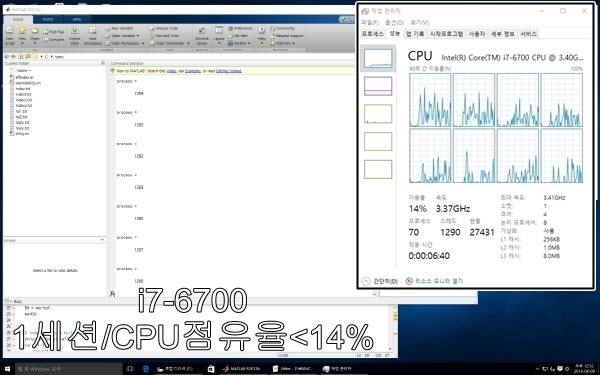Open the 프로세스 tab in Task Manager

pyautogui.click(x=373, y=34)
